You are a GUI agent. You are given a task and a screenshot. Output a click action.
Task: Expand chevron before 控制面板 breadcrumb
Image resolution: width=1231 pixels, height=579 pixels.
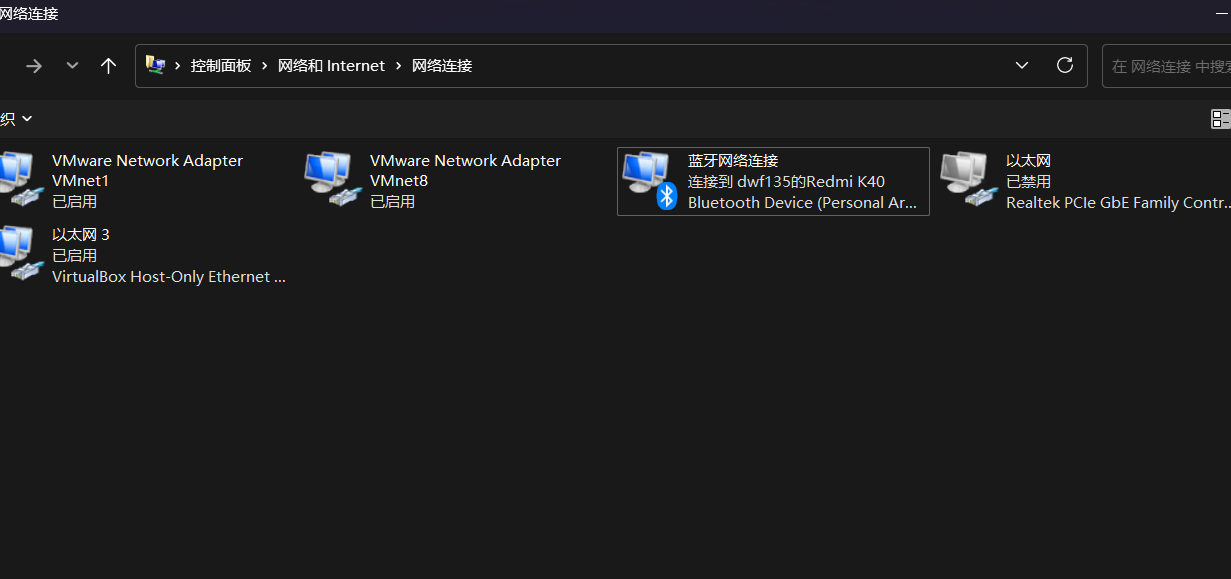[x=178, y=66]
